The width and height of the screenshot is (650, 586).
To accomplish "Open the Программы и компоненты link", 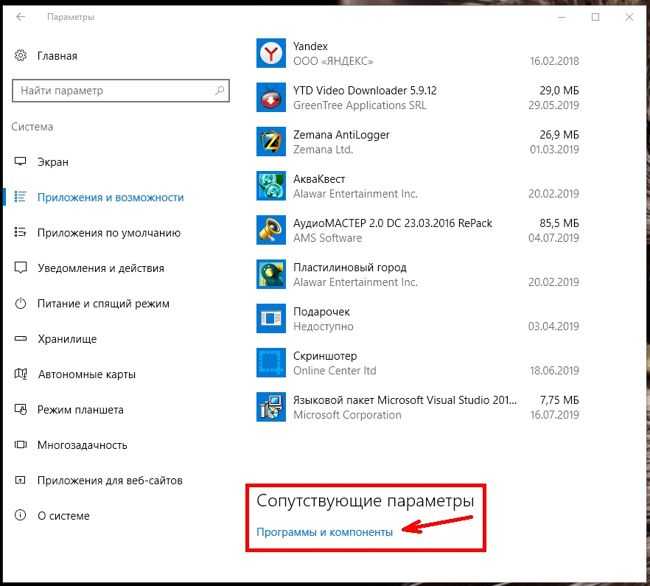I will point(325,532).
